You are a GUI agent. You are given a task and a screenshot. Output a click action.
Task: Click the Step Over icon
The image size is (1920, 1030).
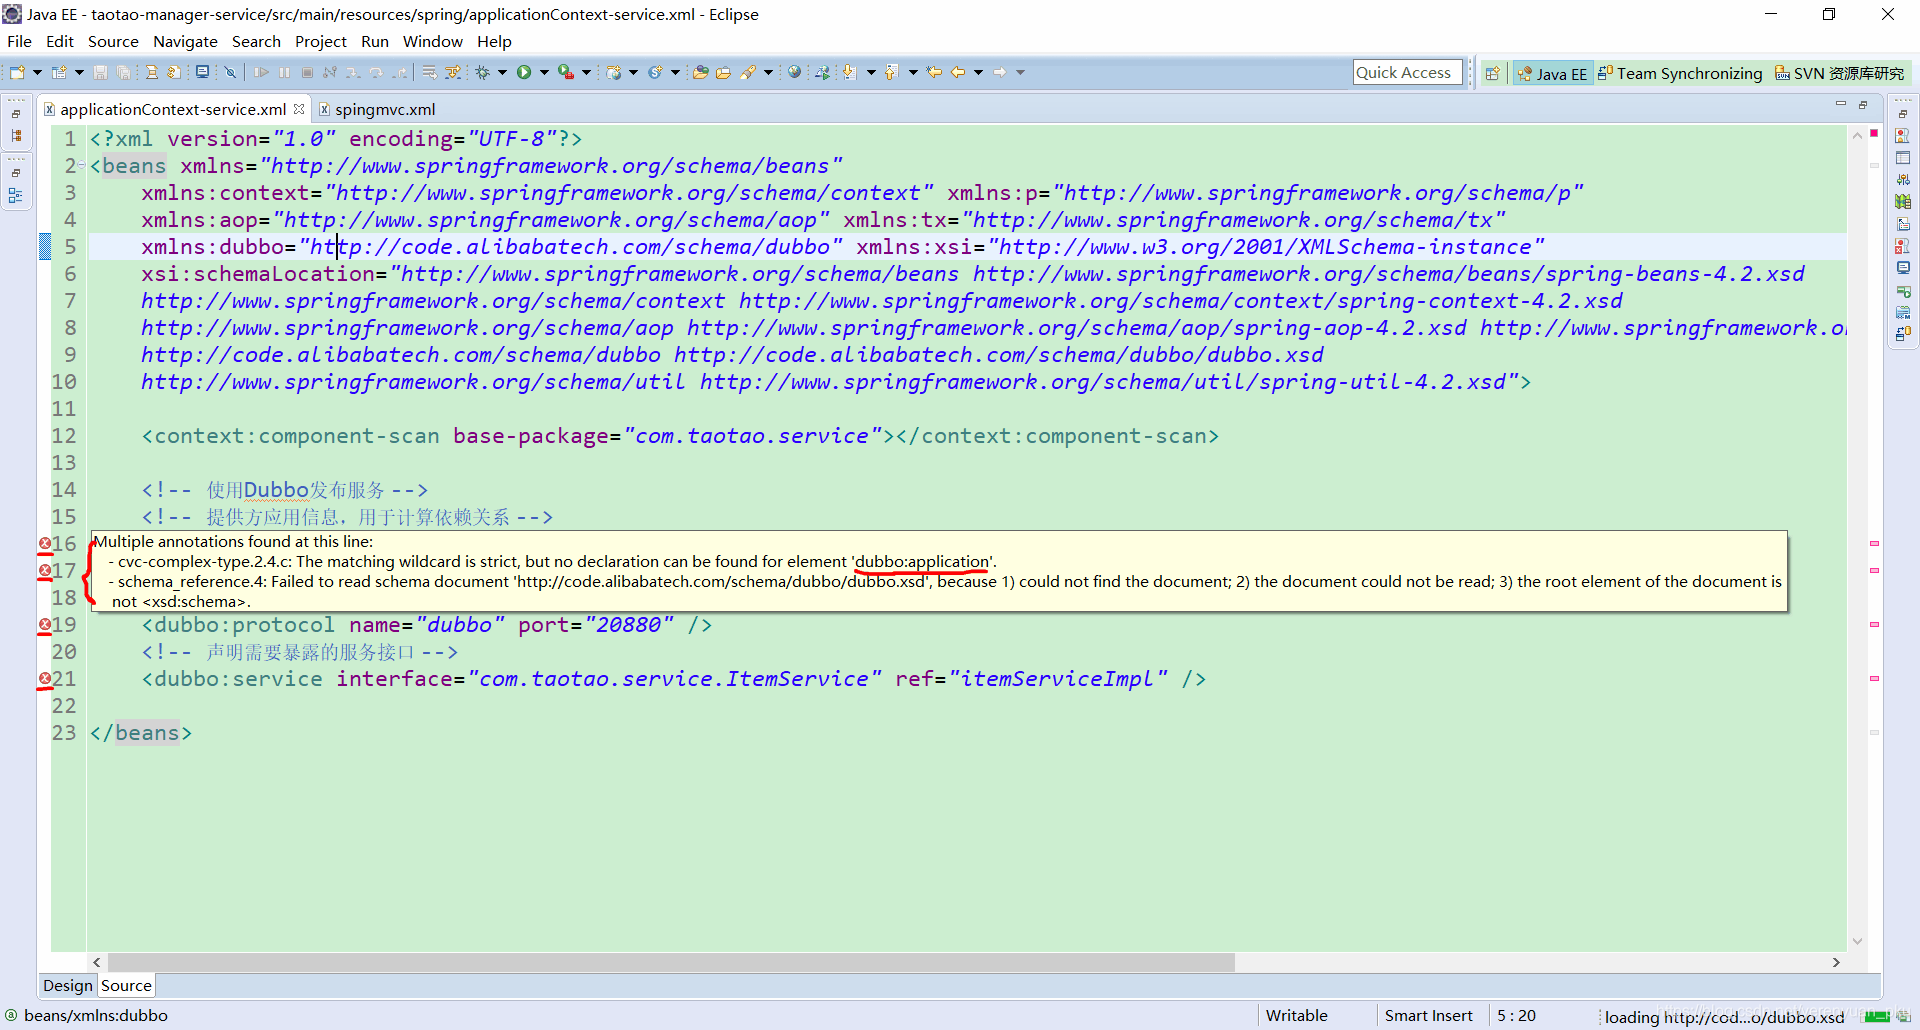click(376, 72)
